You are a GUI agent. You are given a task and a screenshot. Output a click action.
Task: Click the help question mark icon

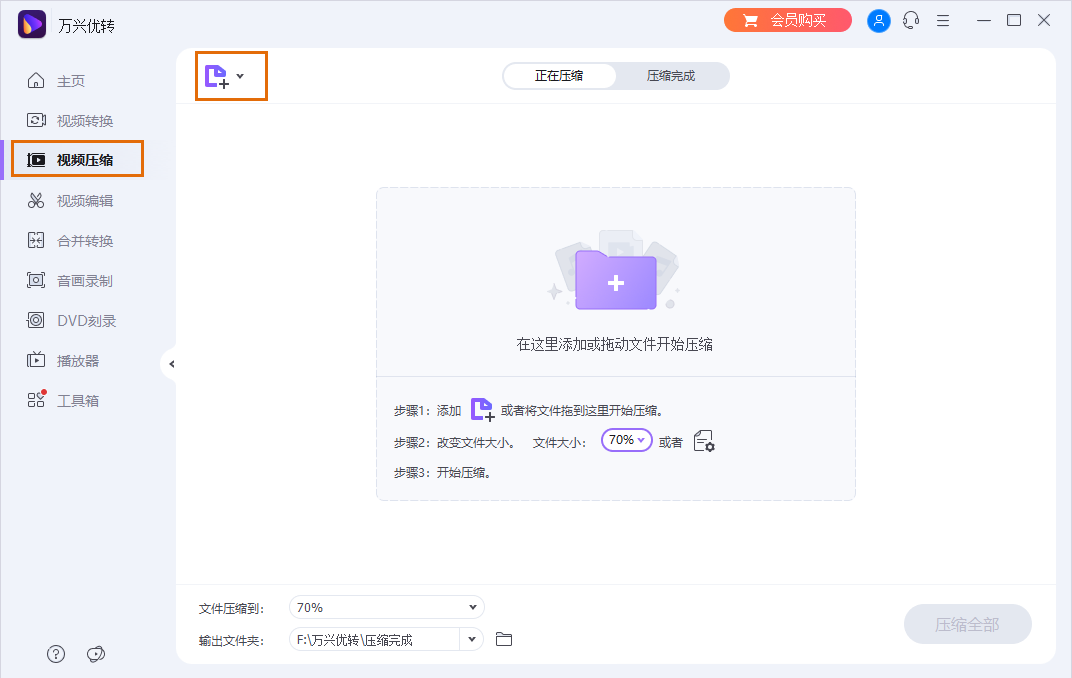tap(55, 653)
